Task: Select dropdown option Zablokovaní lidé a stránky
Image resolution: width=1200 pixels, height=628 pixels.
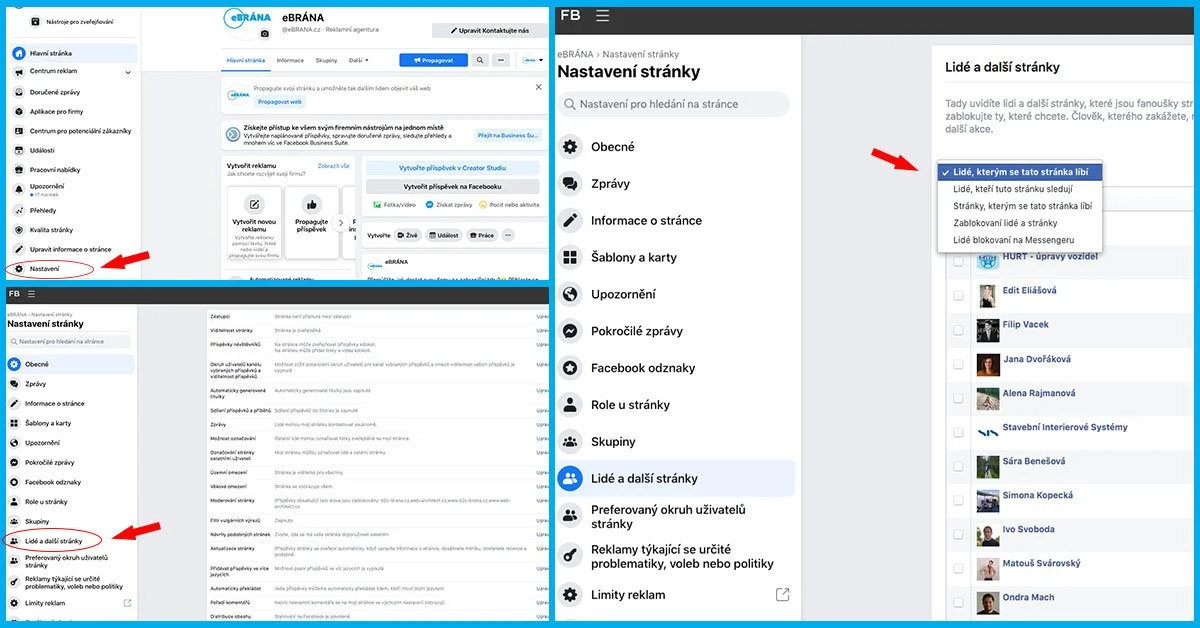Action: coord(1020,223)
